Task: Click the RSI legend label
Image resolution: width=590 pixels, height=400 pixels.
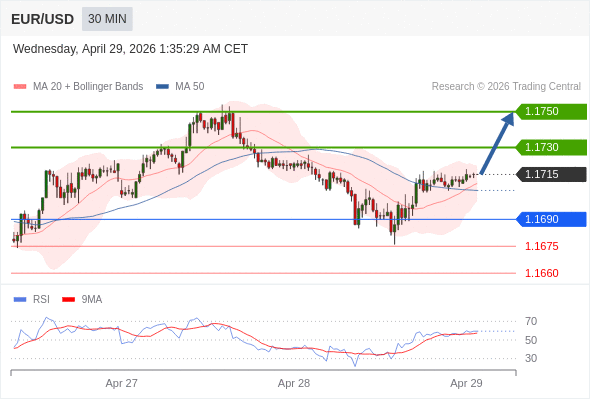Action: tap(41, 300)
